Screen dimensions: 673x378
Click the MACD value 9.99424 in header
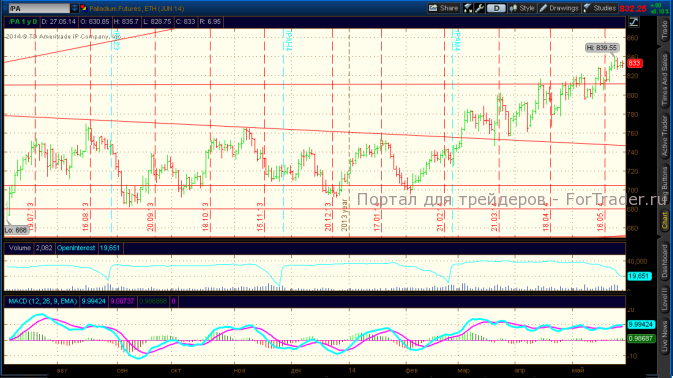tap(94, 301)
